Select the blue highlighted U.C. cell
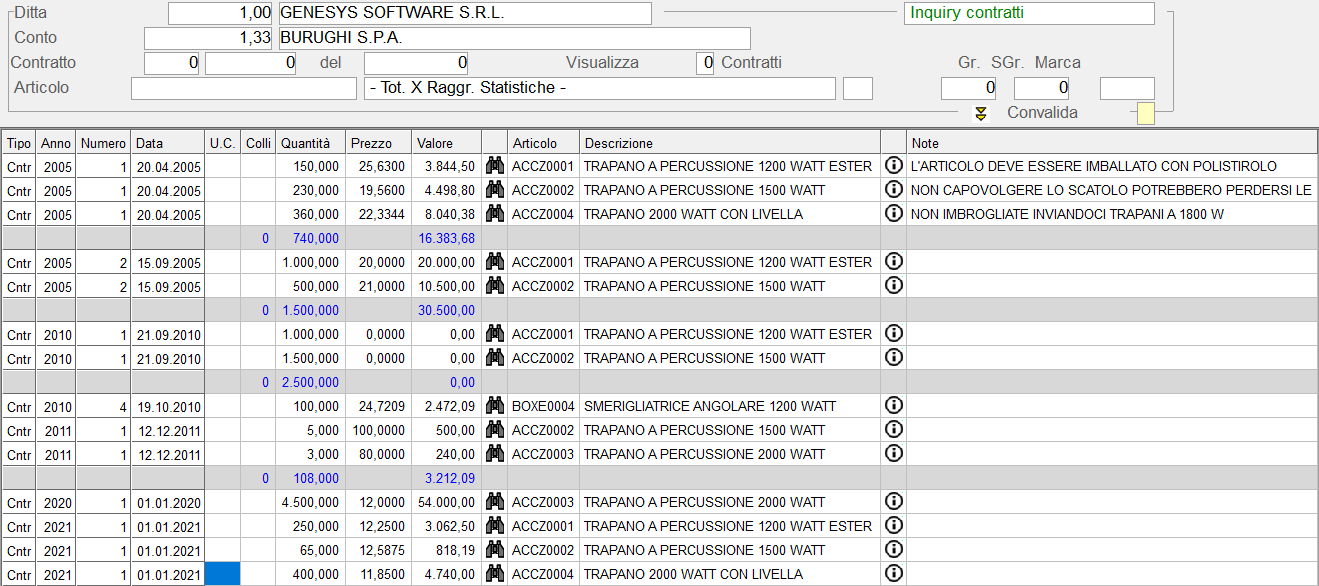1319x586 pixels. [223, 574]
